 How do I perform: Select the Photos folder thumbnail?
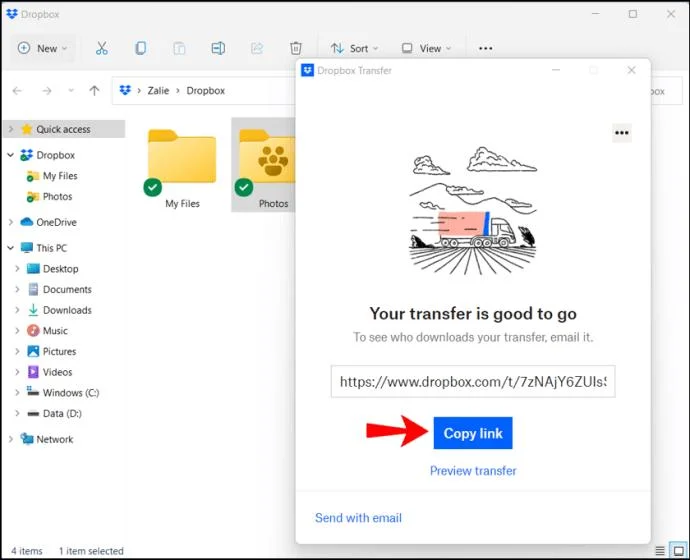click(264, 165)
